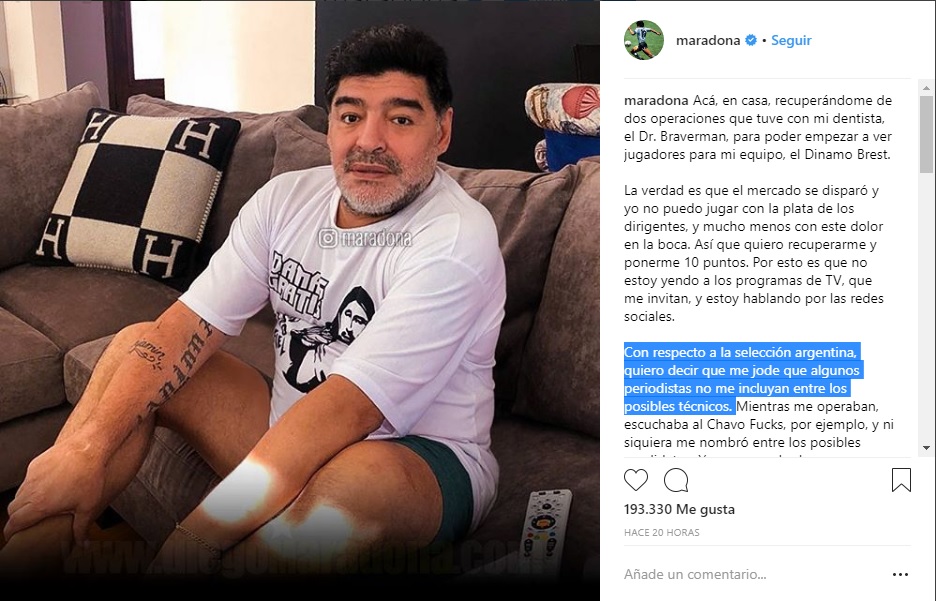The height and width of the screenshot is (601, 936).
Task: View likes list '193.330 Me gusta'
Action: click(679, 509)
